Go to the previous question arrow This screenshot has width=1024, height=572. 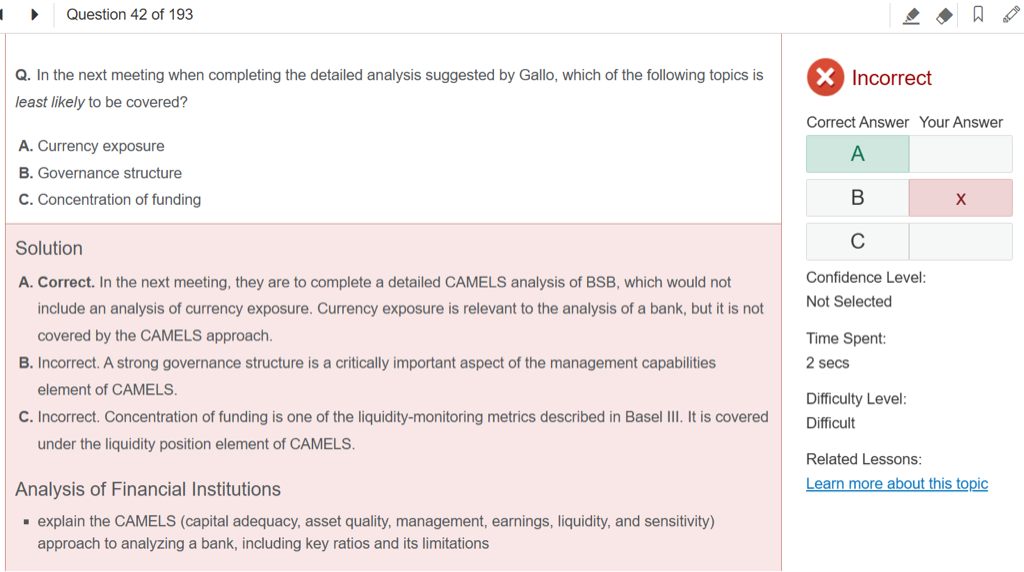click(3, 15)
